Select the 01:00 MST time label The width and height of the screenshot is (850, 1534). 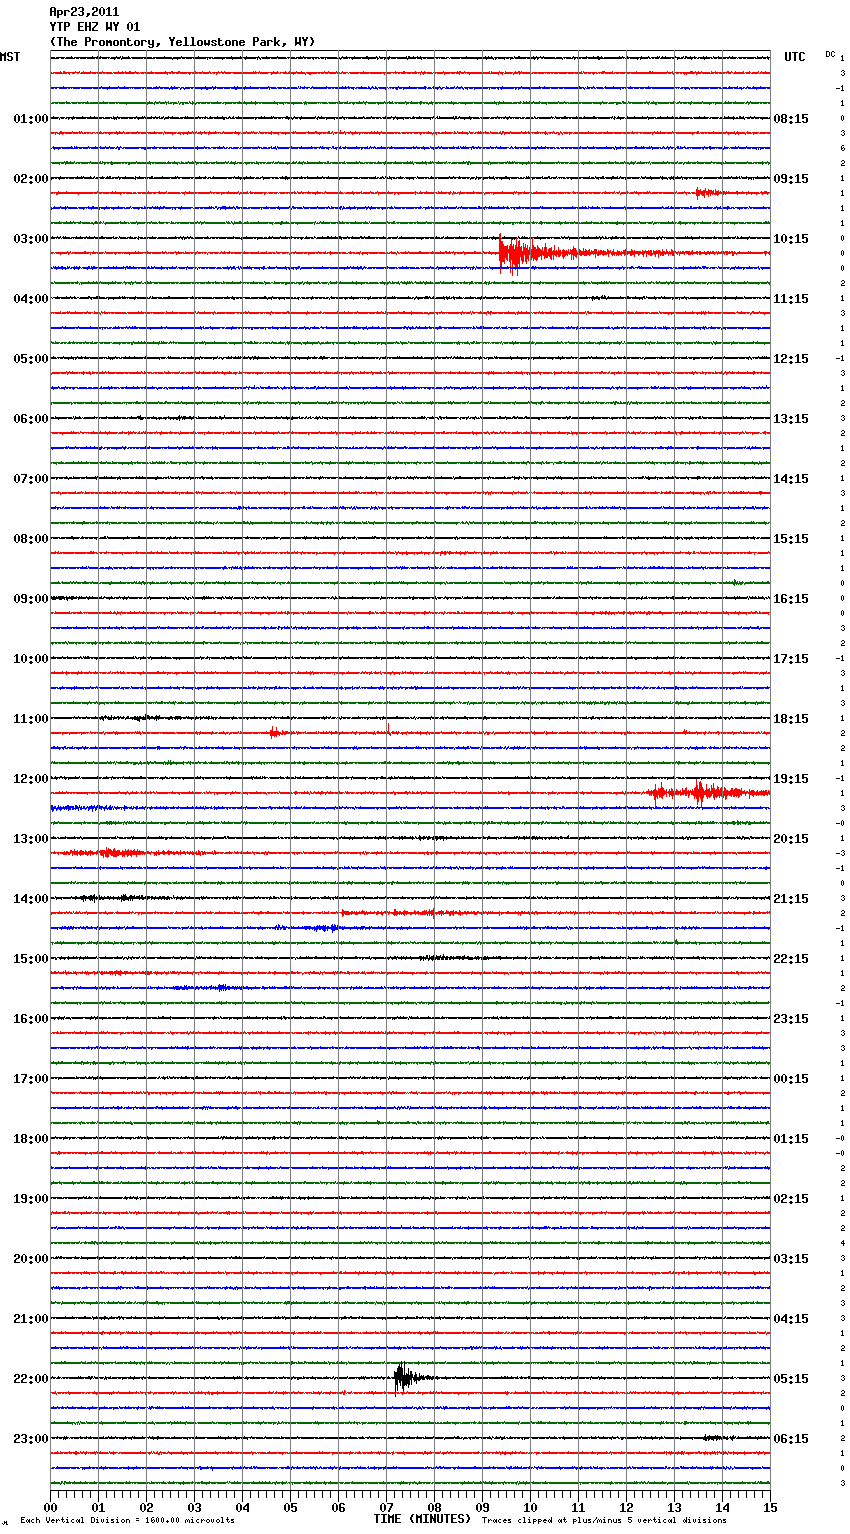click(30, 119)
